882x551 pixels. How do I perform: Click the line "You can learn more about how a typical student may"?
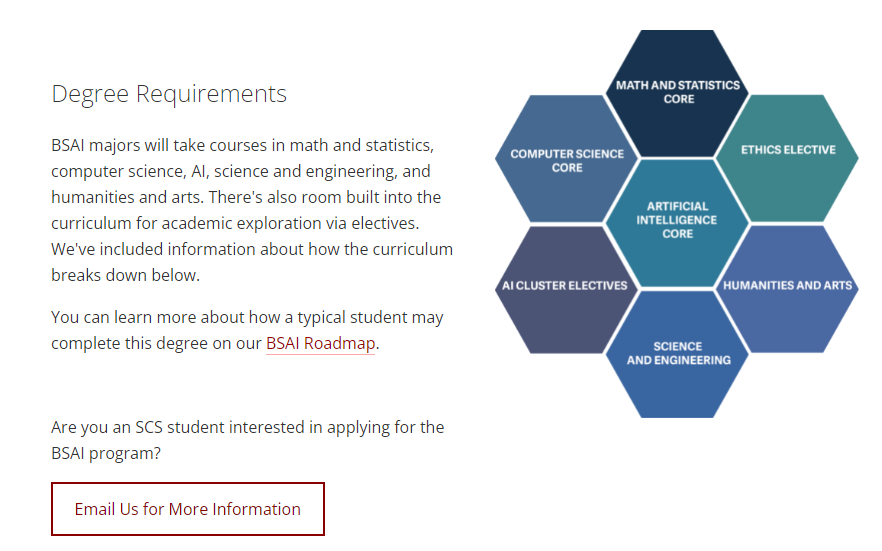click(x=248, y=318)
